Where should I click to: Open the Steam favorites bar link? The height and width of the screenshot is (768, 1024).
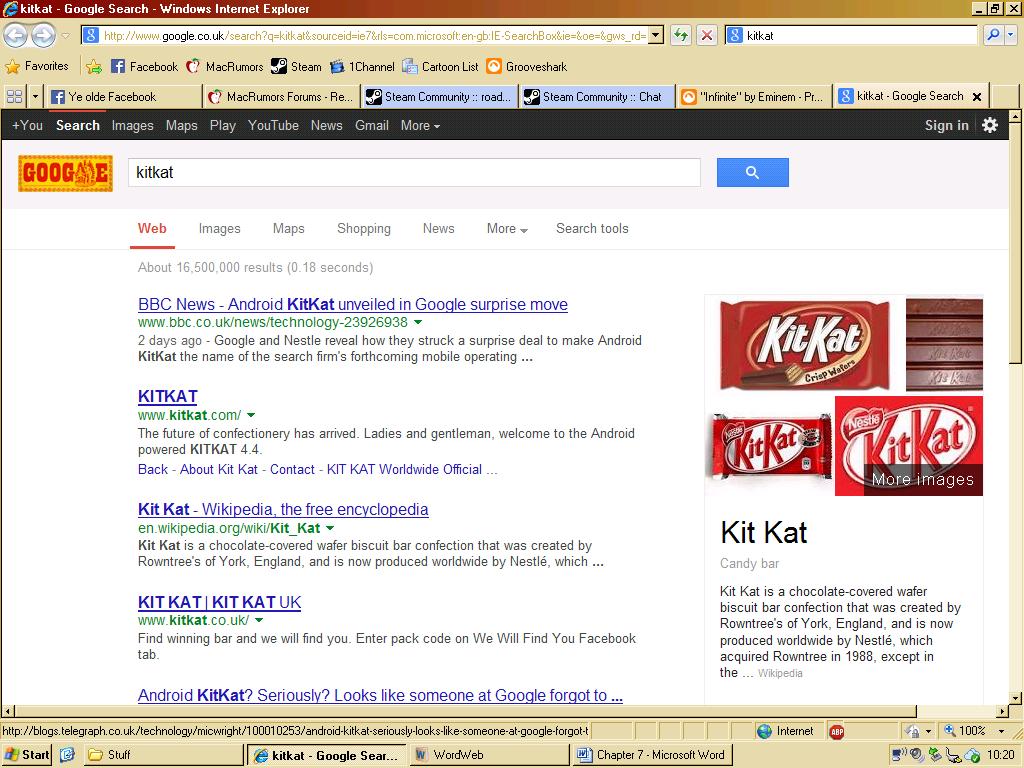click(296, 67)
